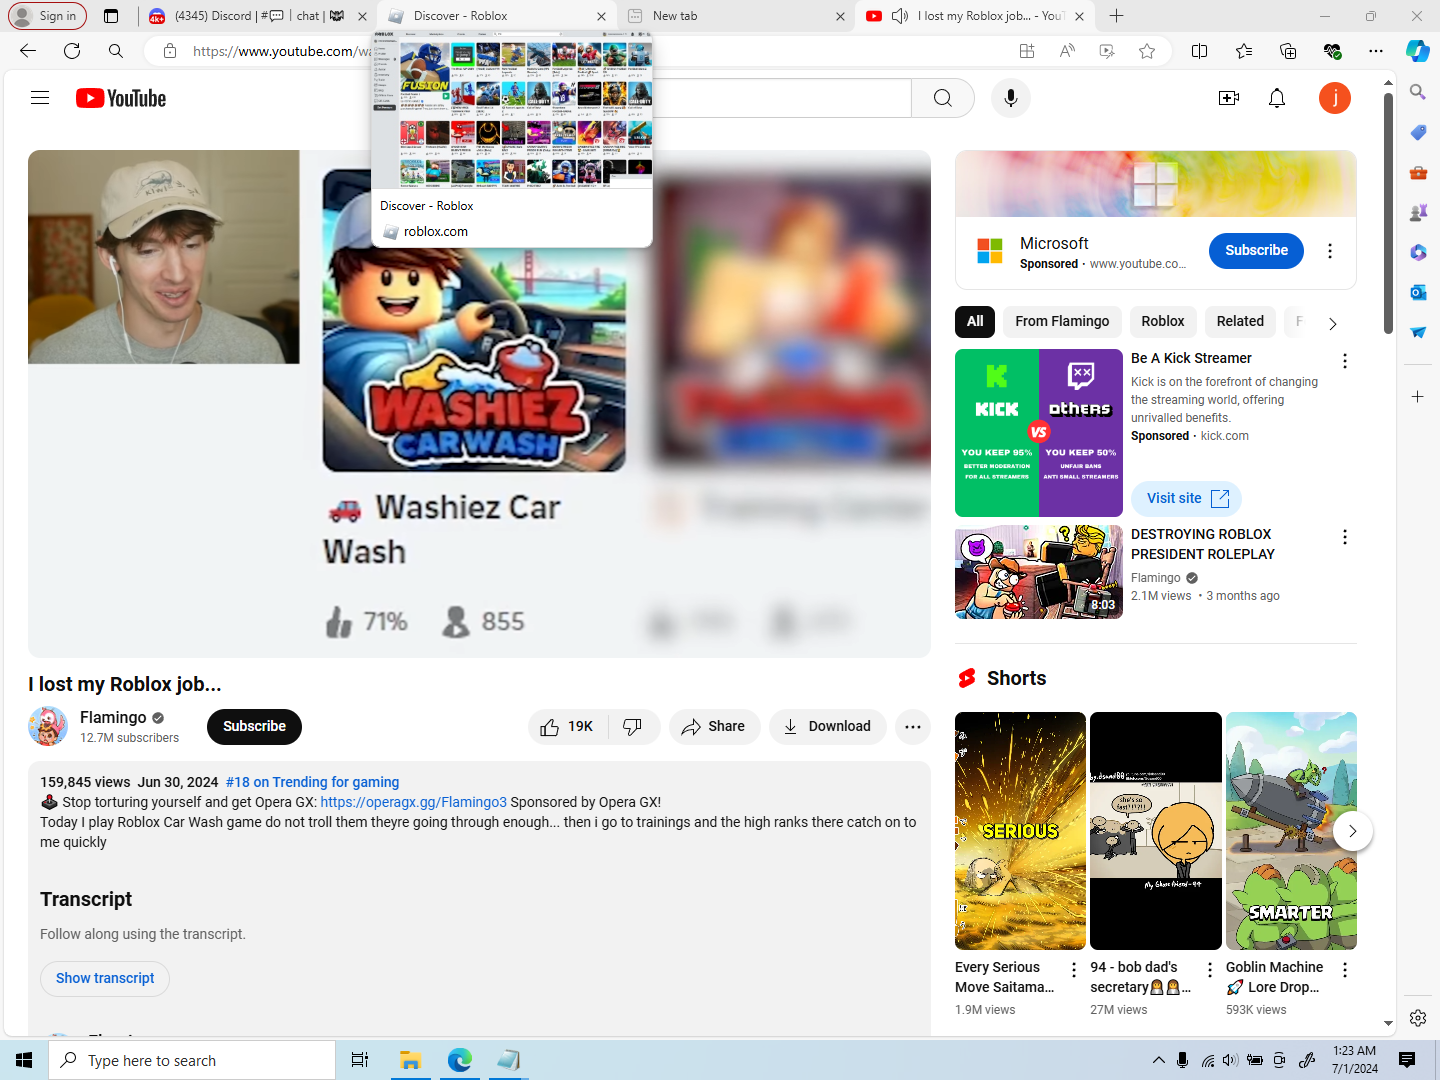Open Browser essentials heart icon
Image resolution: width=1440 pixels, height=1080 pixels.
(x=1332, y=51)
